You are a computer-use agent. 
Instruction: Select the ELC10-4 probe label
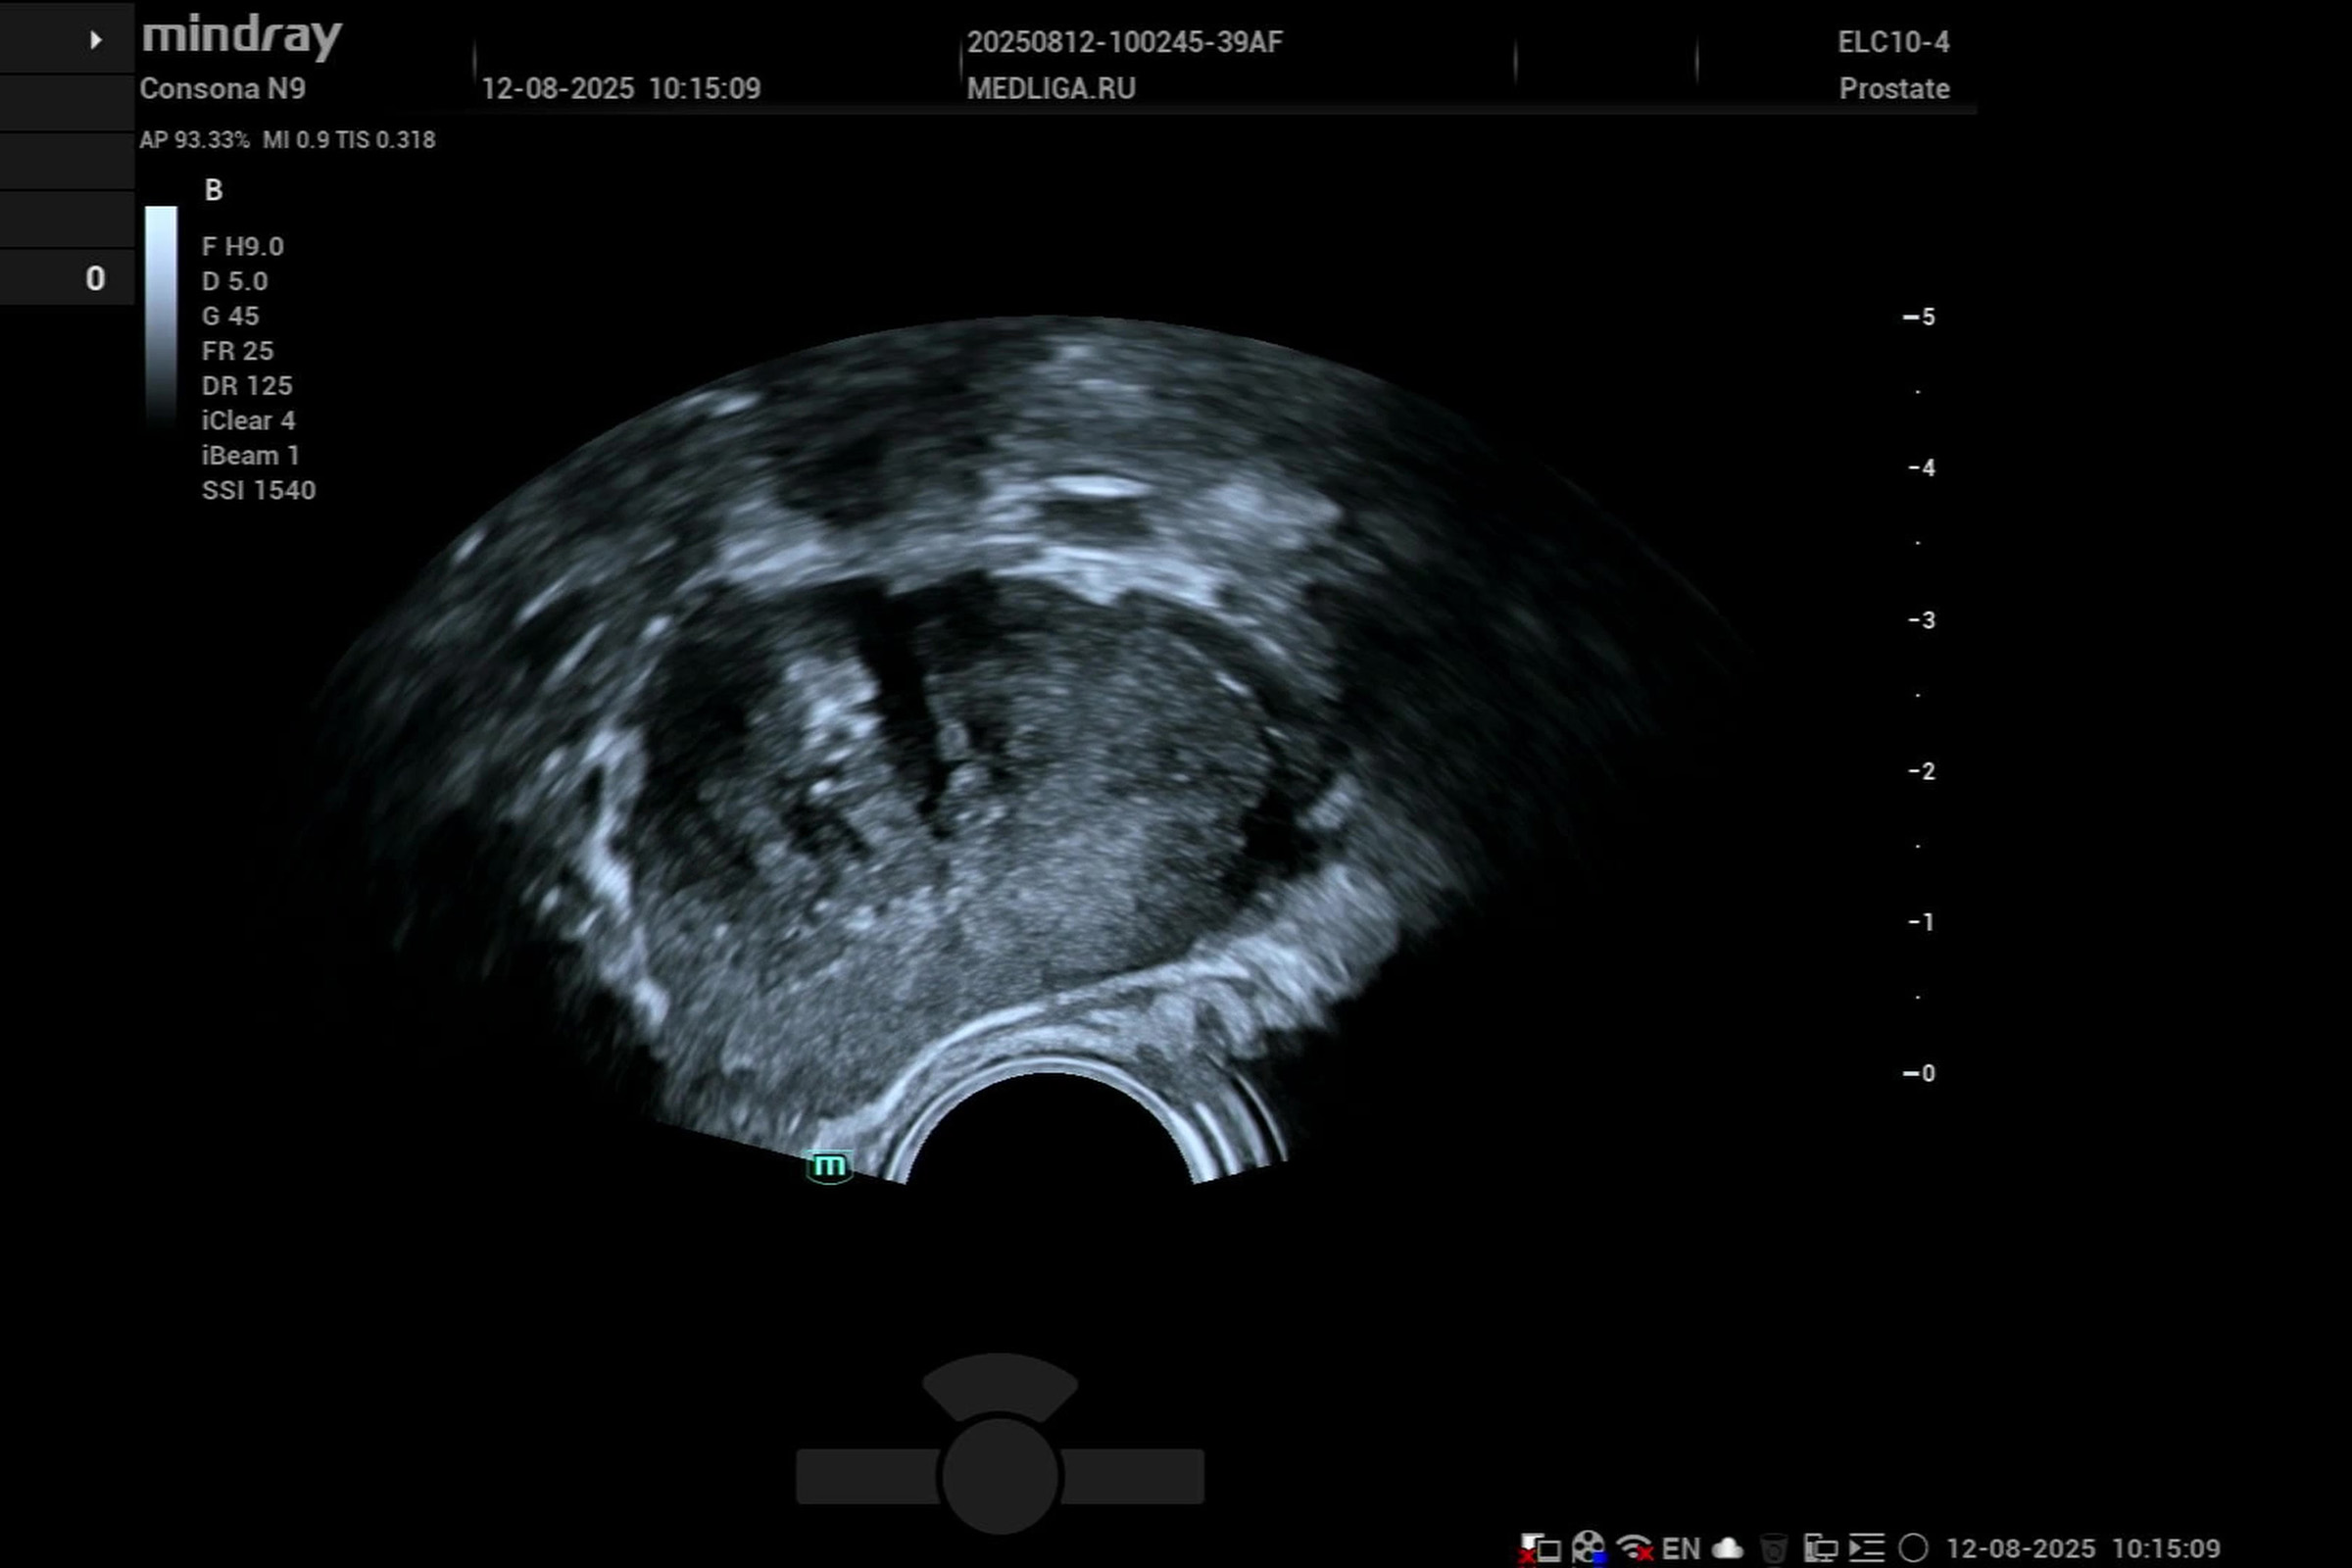pyautogui.click(x=1892, y=42)
